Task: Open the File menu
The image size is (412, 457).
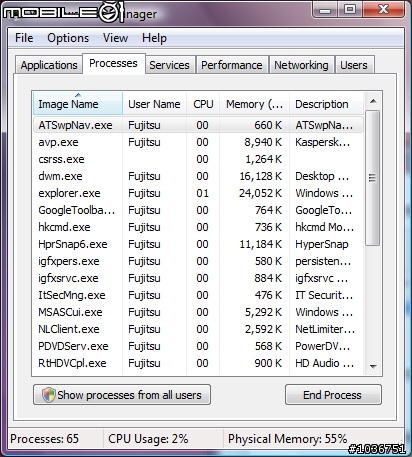Action: click(24, 38)
